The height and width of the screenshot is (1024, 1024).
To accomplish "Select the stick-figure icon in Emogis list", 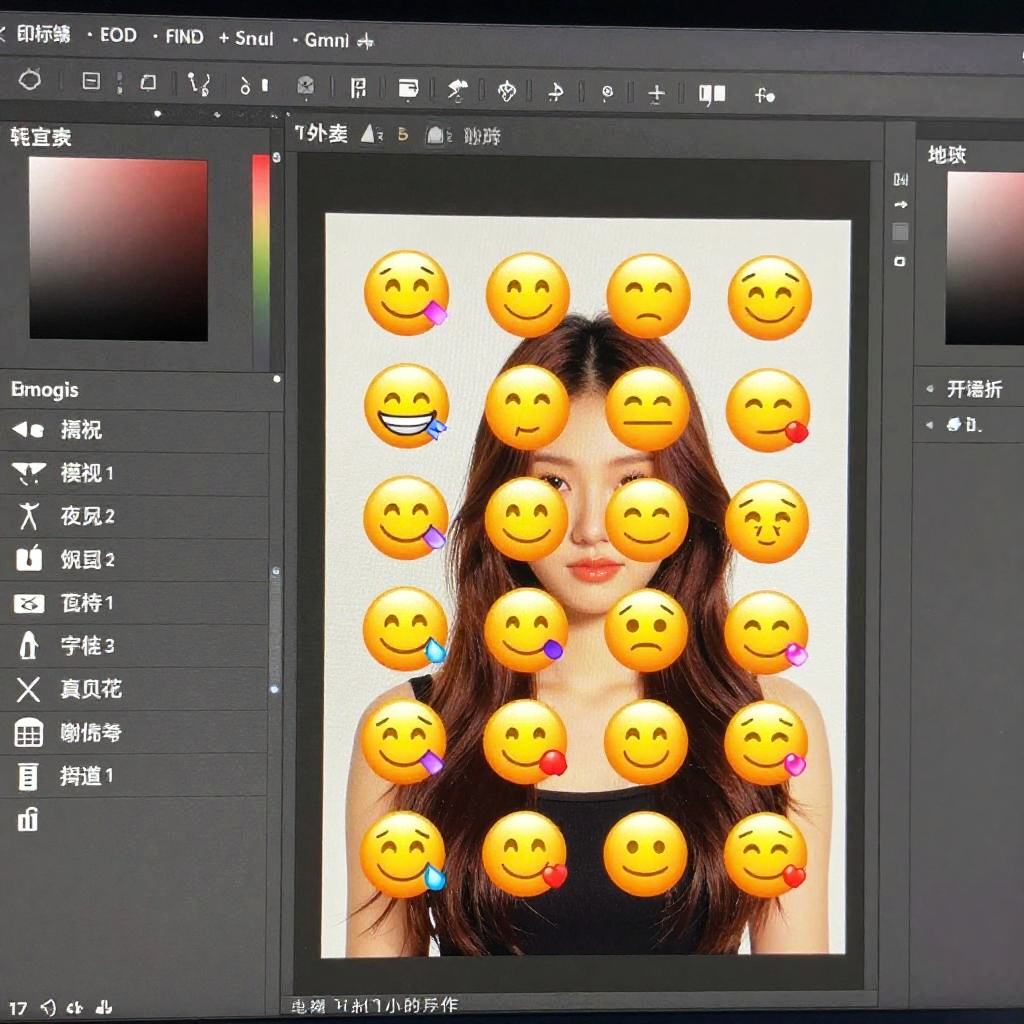I will coord(28,516).
